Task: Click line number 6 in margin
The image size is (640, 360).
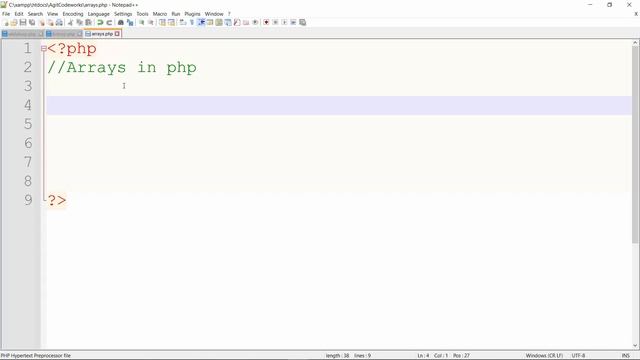Action: click(28, 143)
